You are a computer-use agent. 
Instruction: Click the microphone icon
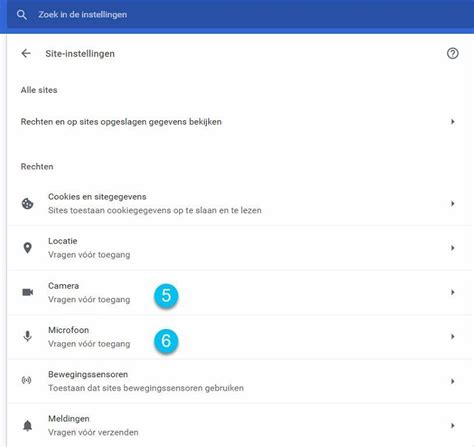point(27,336)
